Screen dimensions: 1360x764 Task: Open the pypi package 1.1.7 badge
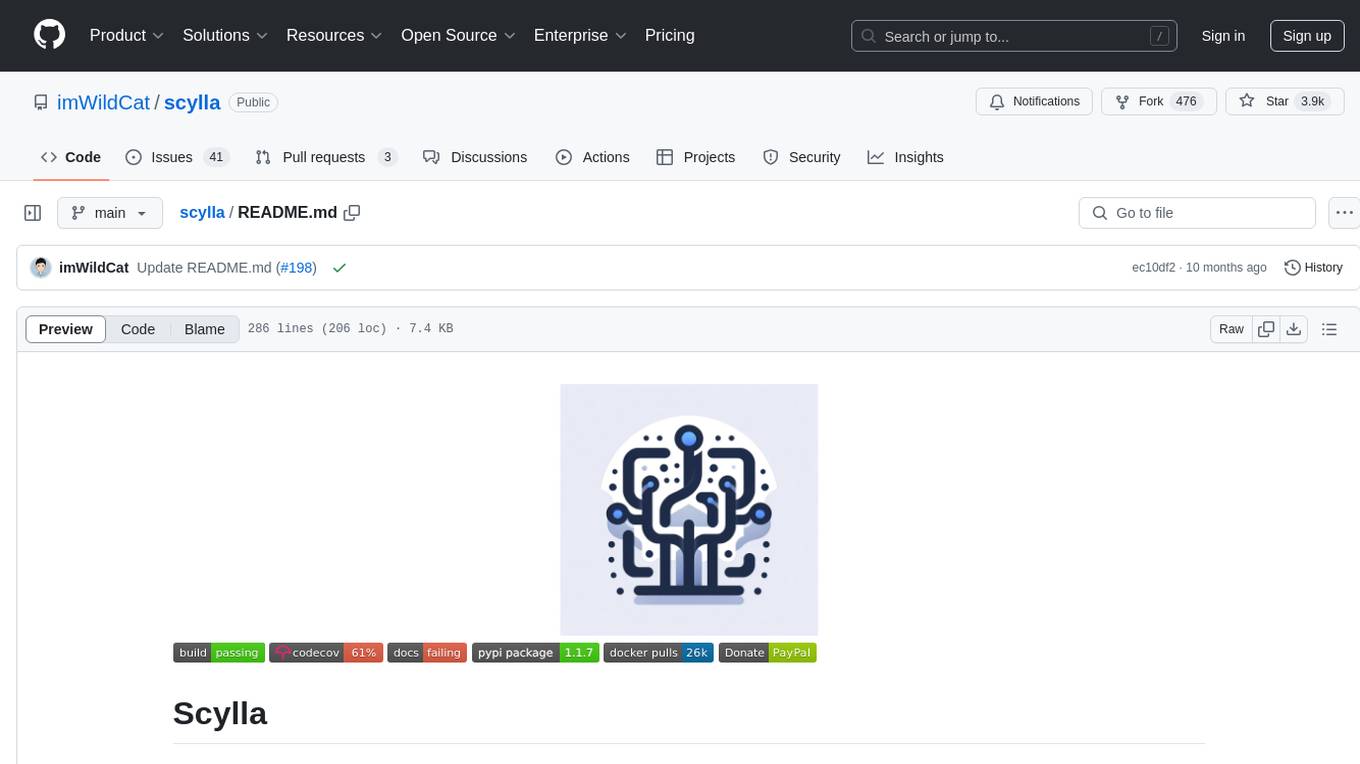535,653
